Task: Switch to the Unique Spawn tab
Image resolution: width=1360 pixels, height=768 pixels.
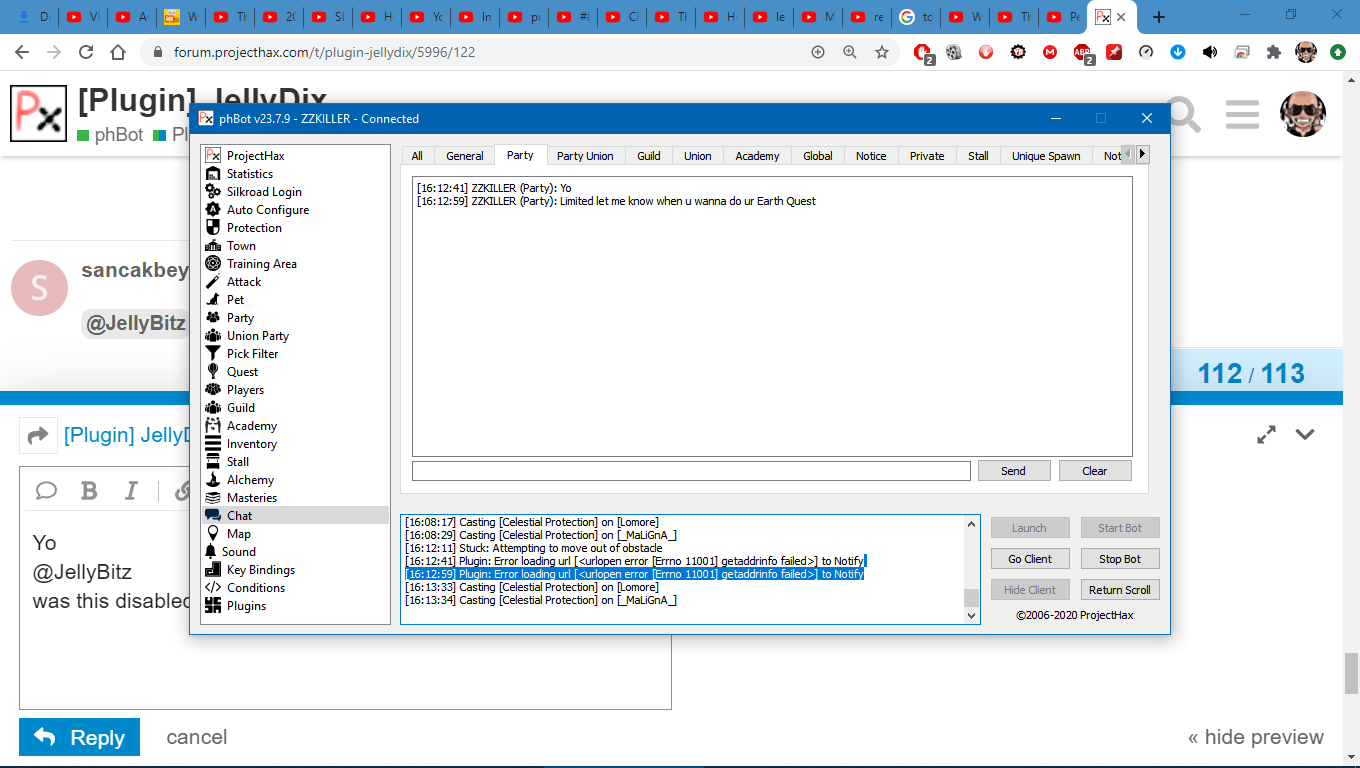Action: coord(1045,156)
